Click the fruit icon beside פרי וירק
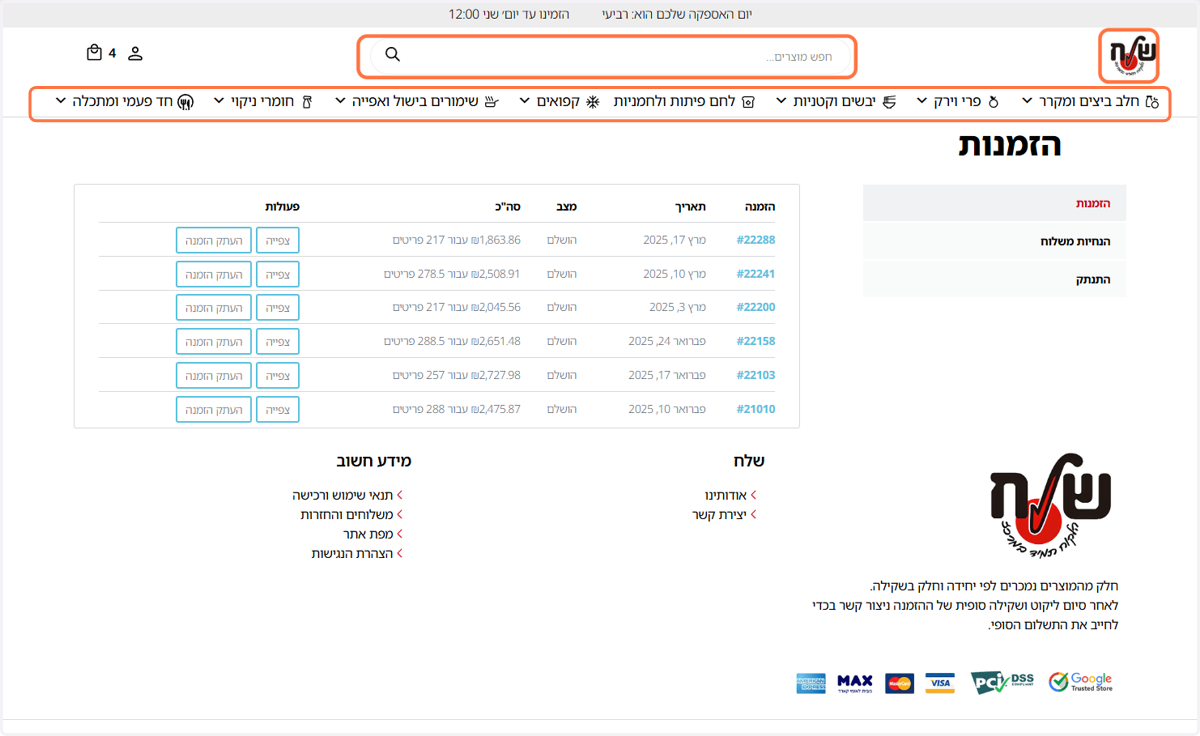 click(x=993, y=102)
